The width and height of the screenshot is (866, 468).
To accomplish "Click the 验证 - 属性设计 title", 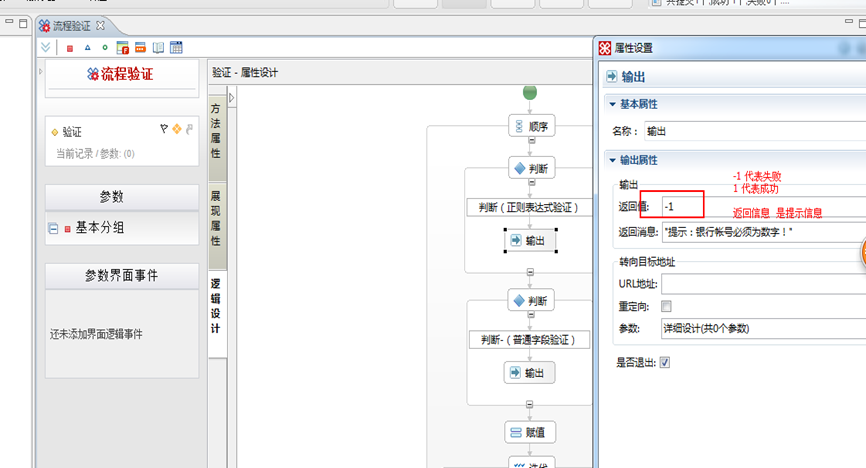I will coord(245,72).
